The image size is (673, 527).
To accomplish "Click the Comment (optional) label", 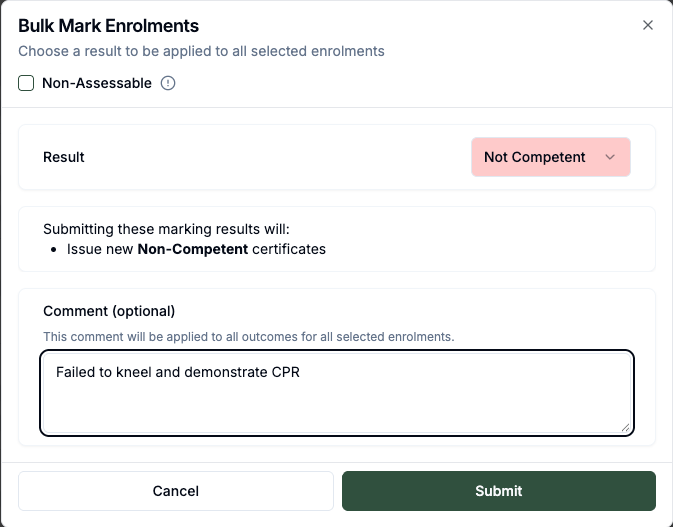I will 109,311.
